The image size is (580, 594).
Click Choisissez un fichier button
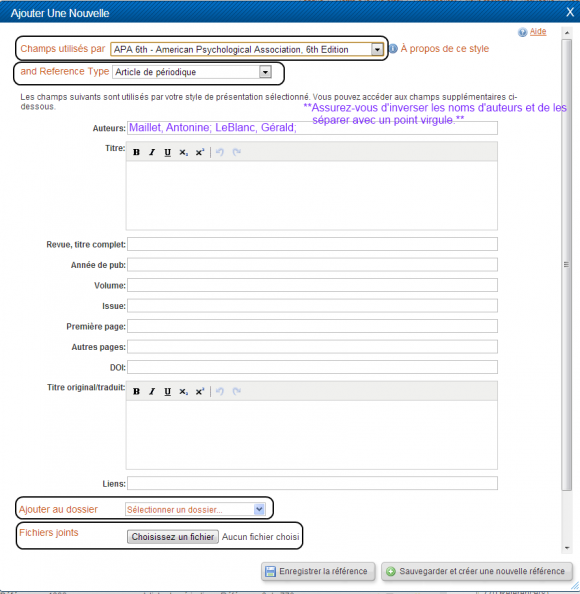click(x=173, y=537)
